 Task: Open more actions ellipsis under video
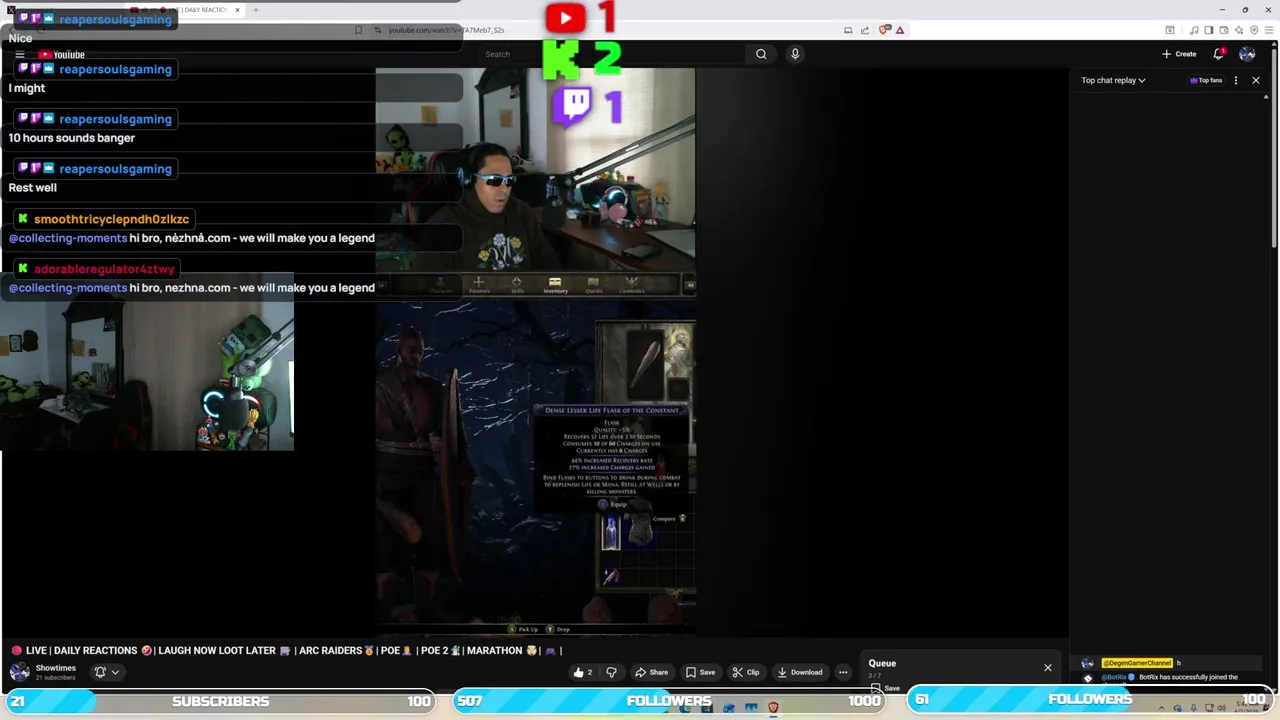(x=843, y=672)
